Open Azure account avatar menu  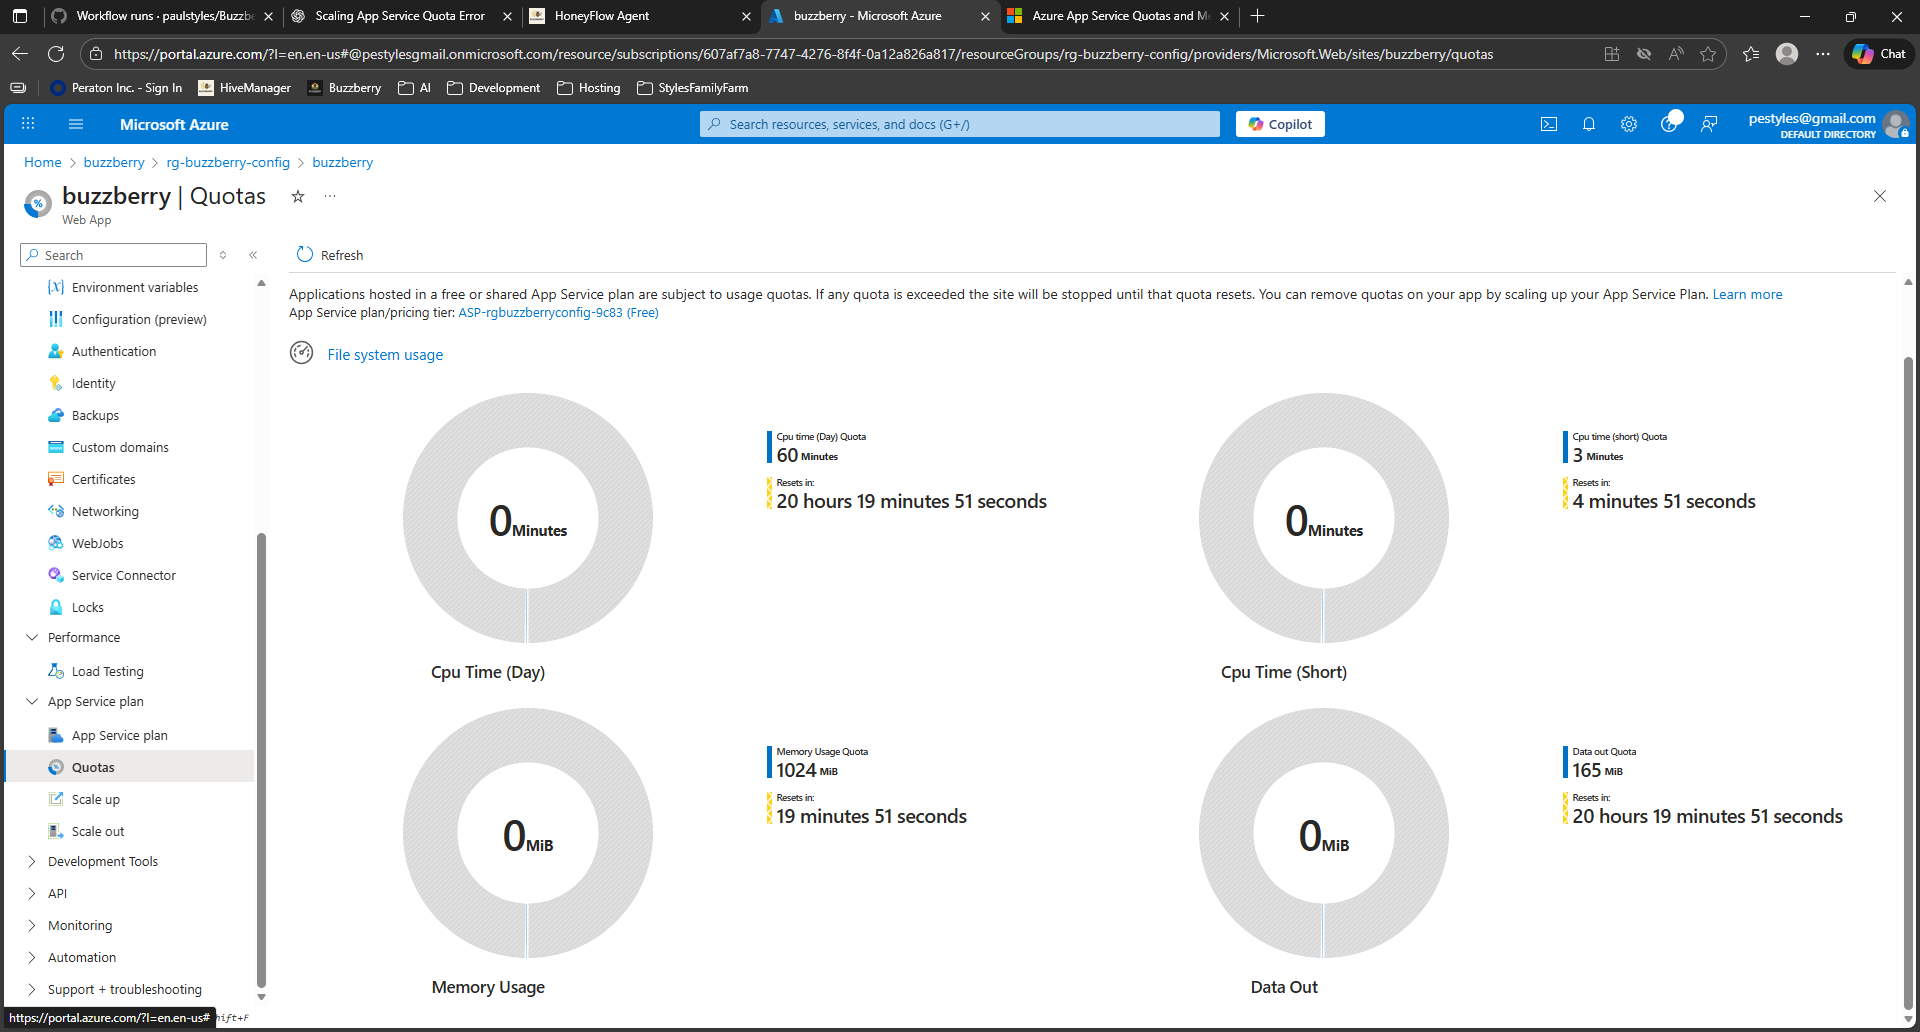[1896, 124]
